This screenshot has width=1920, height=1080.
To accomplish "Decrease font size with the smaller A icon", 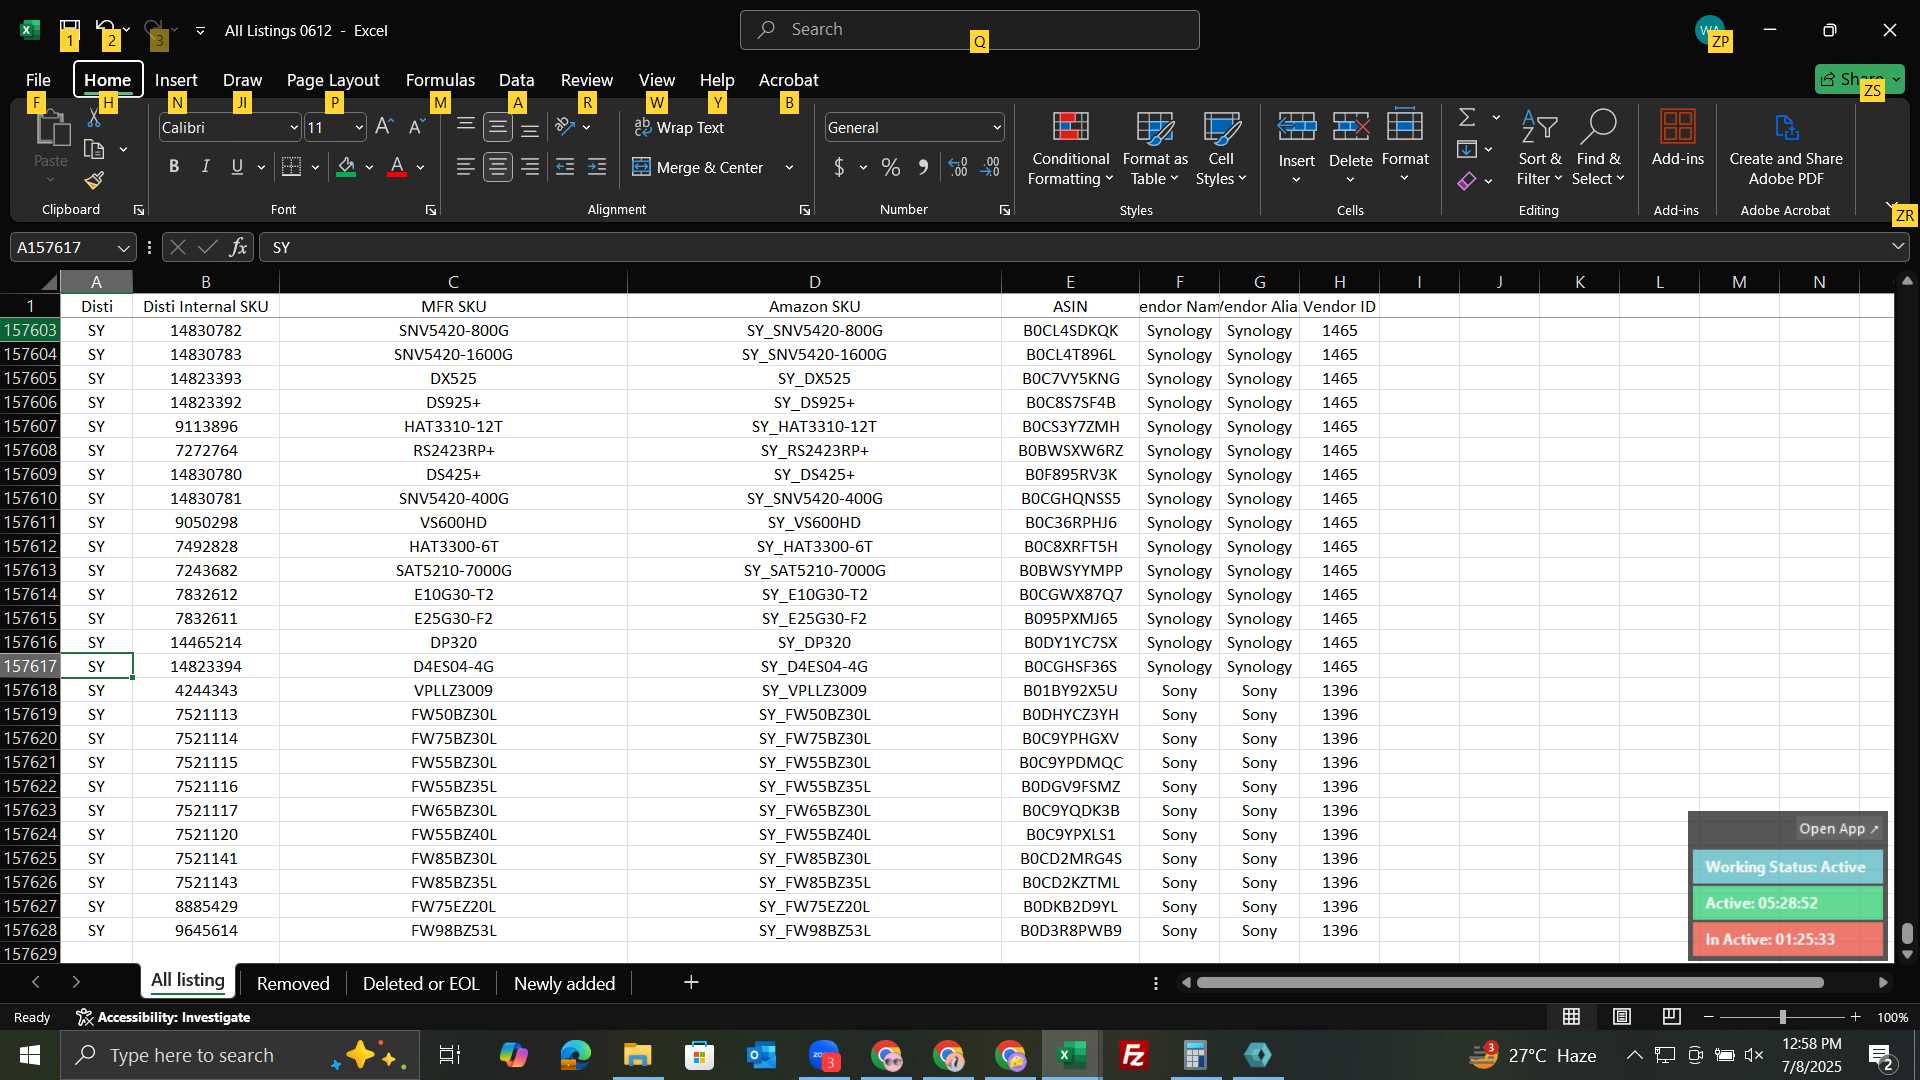I will click(417, 127).
